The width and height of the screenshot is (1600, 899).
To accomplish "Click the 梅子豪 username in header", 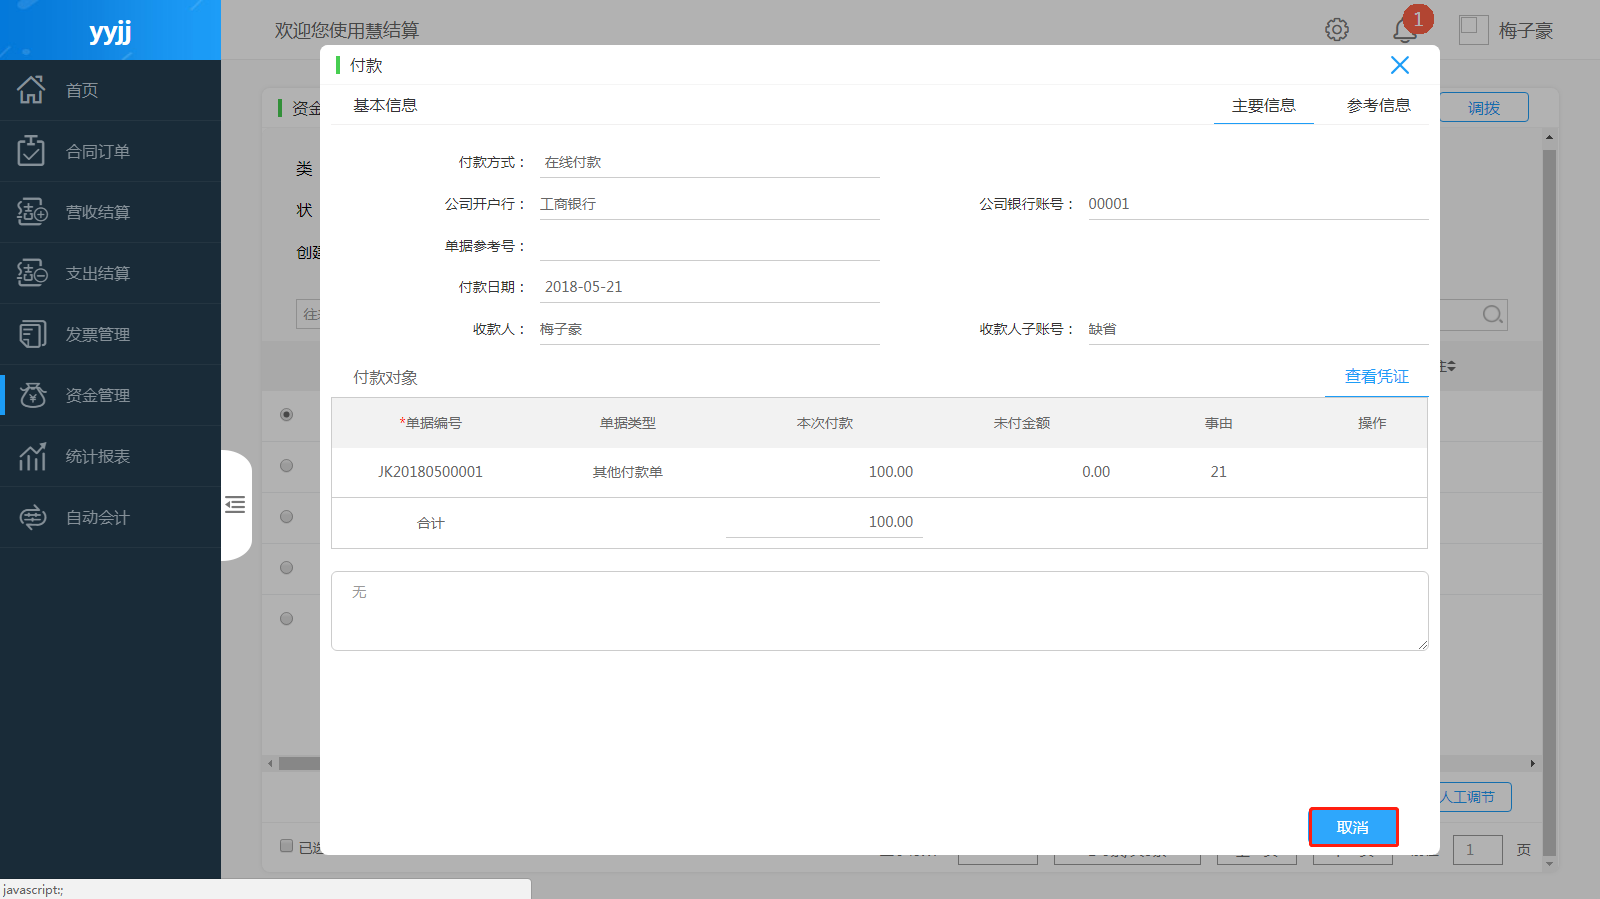I will tap(1526, 31).
